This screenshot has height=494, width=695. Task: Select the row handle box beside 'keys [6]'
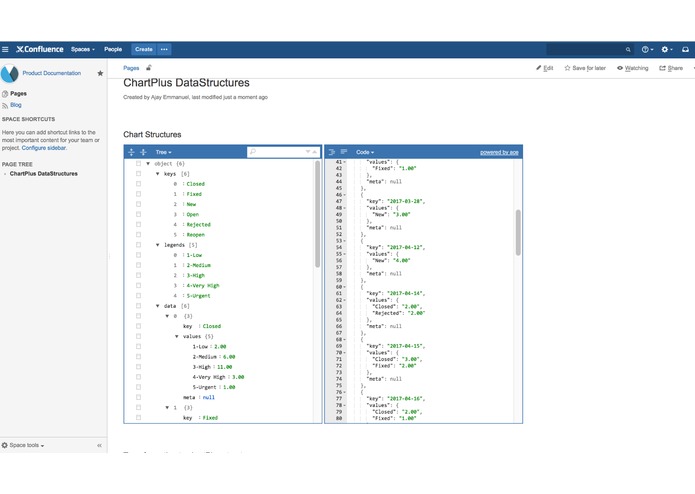tap(138, 174)
